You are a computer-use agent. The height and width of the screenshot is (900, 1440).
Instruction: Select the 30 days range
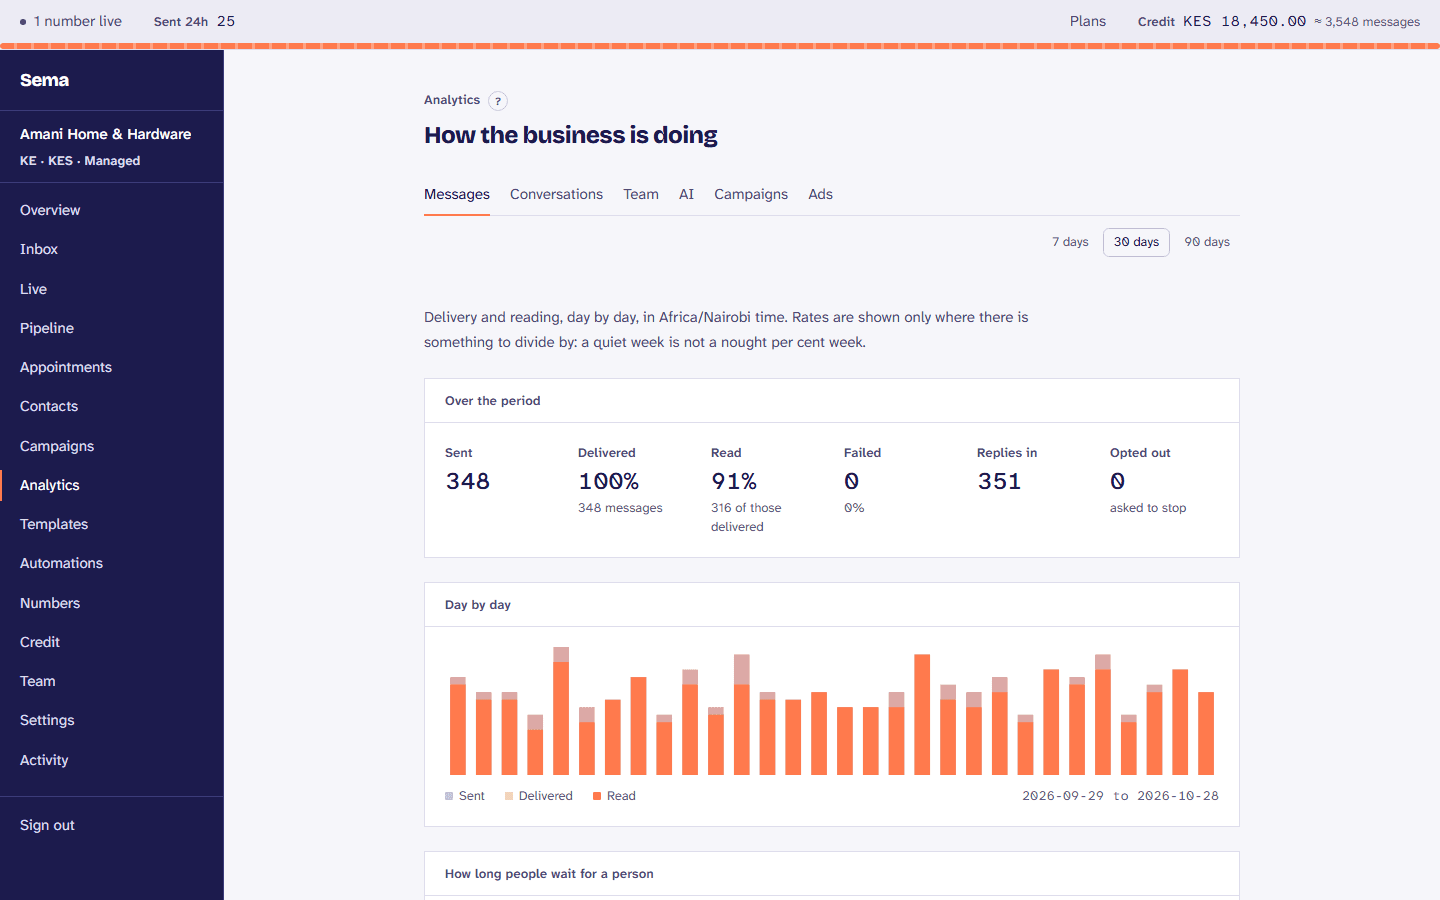click(1136, 242)
